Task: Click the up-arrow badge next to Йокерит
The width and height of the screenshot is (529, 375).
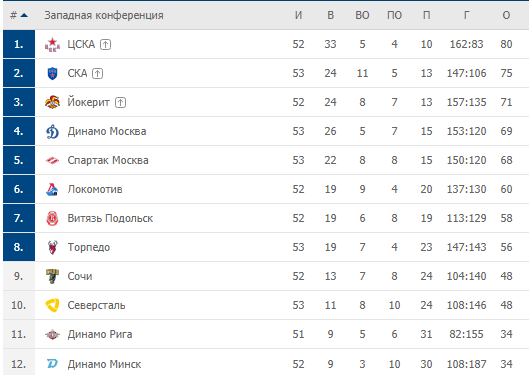Action: 120,103
